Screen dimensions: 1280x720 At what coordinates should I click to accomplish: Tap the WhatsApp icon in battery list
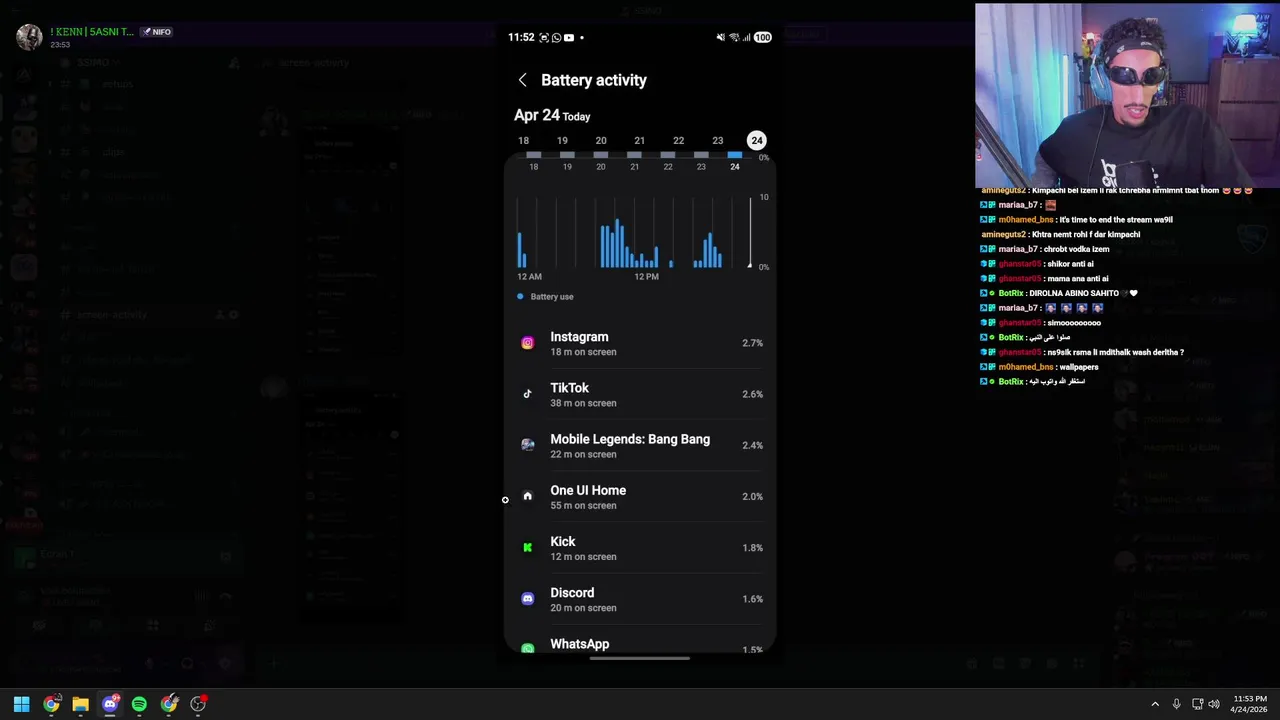tap(527, 647)
